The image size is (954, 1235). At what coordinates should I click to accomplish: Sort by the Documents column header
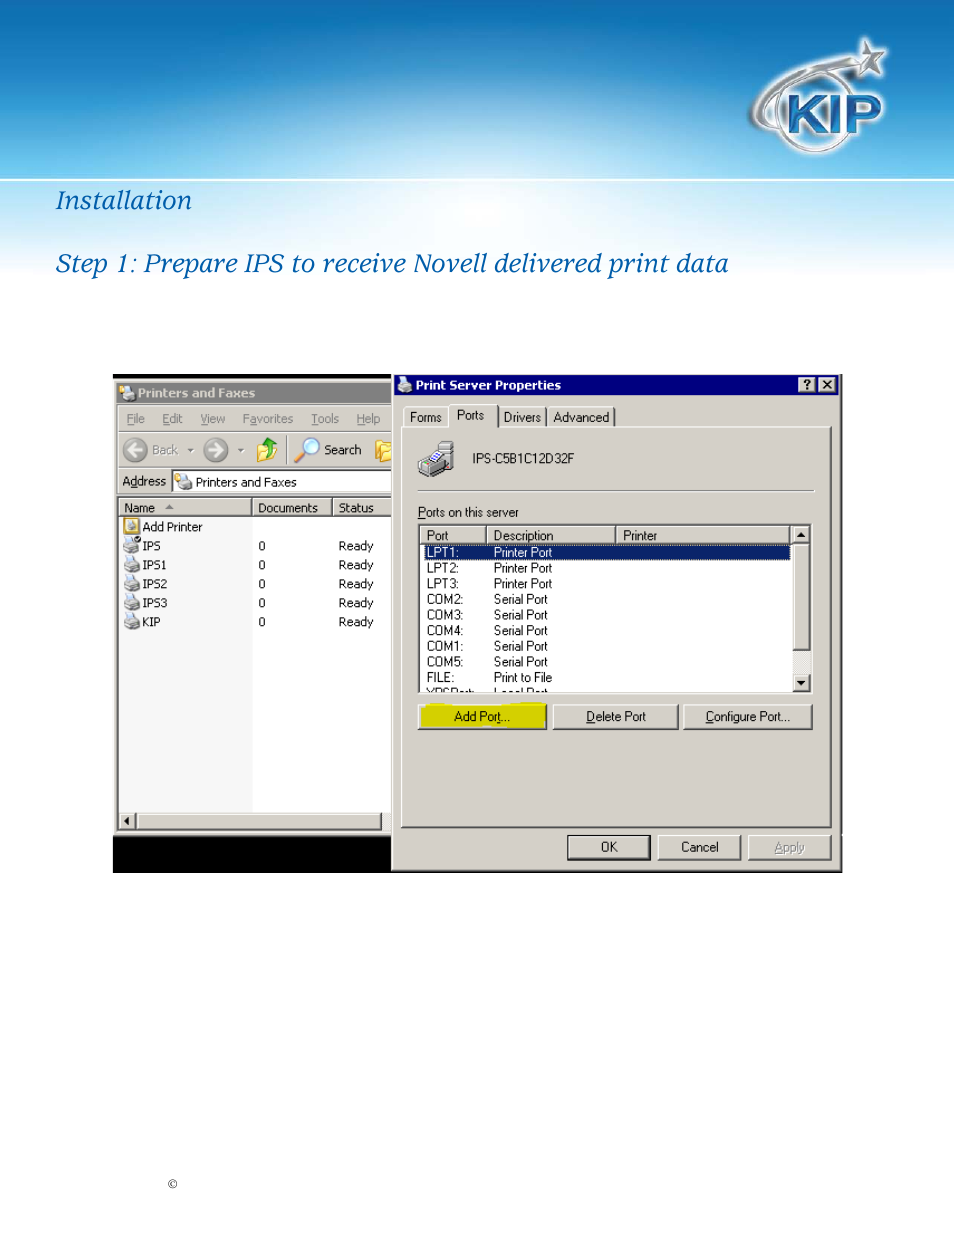coord(291,508)
